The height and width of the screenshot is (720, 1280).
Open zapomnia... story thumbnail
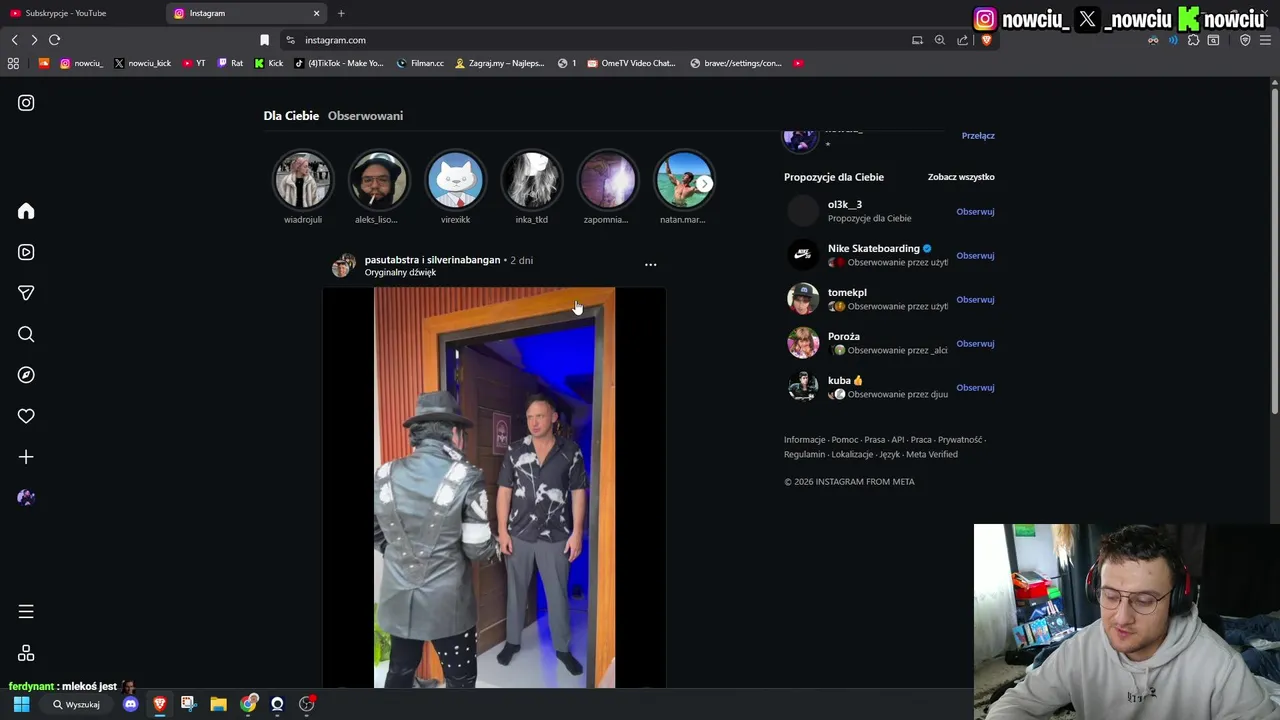tap(607, 180)
